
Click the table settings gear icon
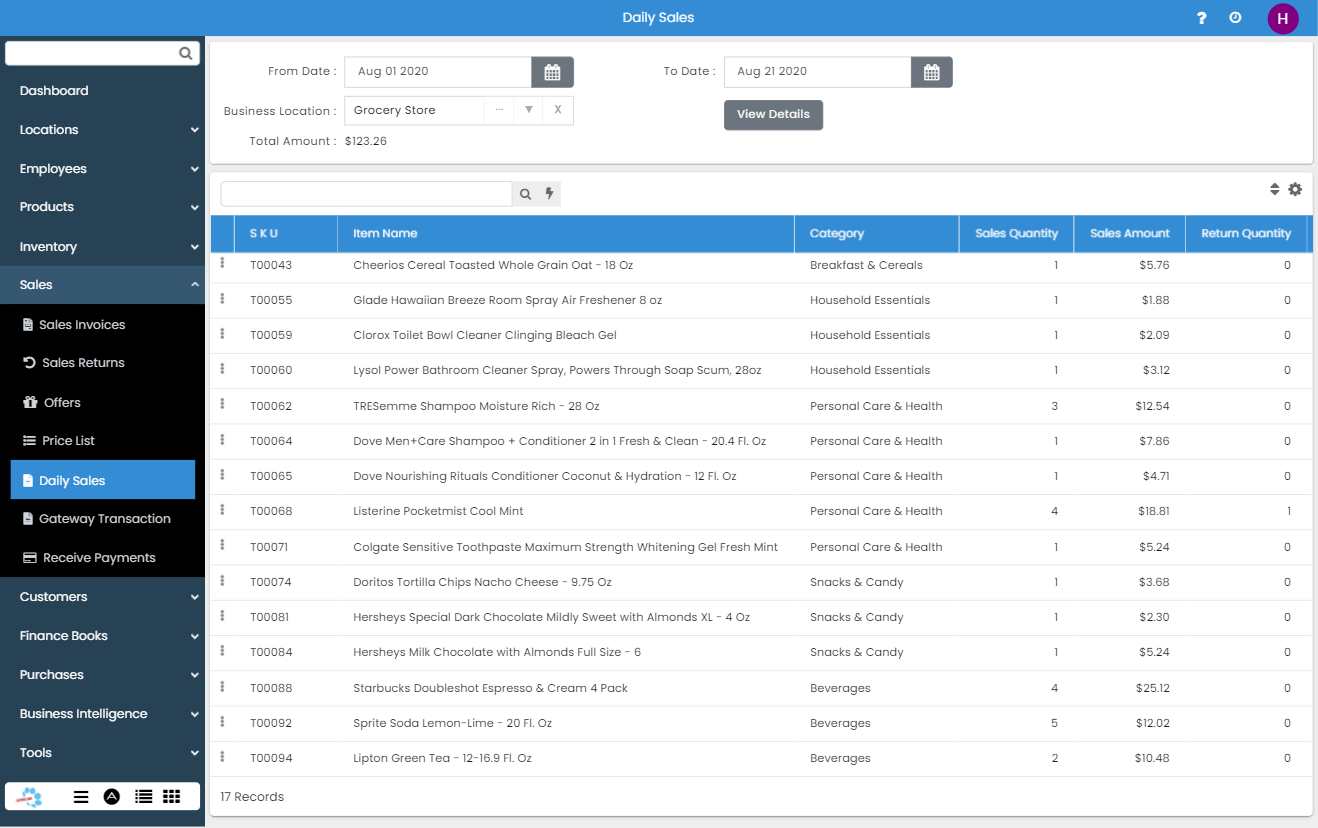(x=1295, y=189)
